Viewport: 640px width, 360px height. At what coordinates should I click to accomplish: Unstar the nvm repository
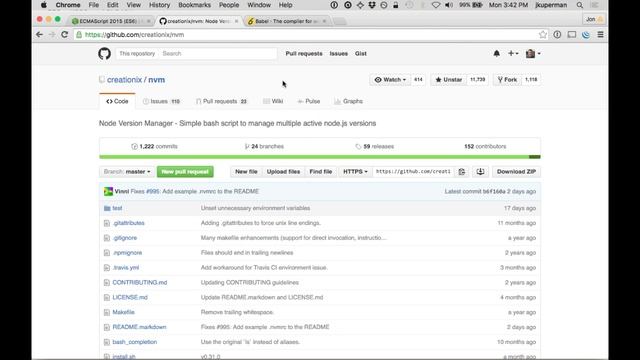[449, 80]
